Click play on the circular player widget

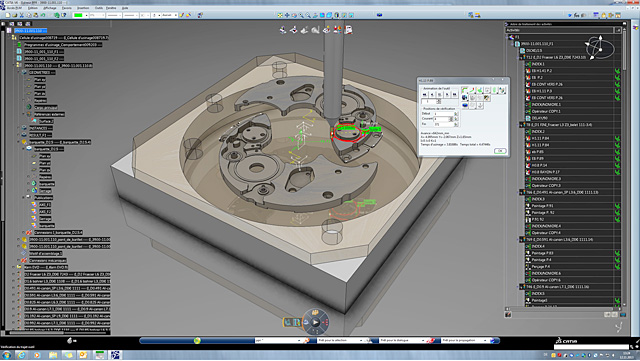click(316, 322)
